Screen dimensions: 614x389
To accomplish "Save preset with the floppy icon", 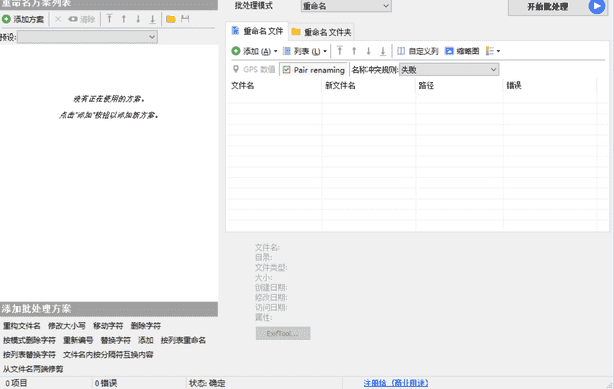I will tap(185, 19).
